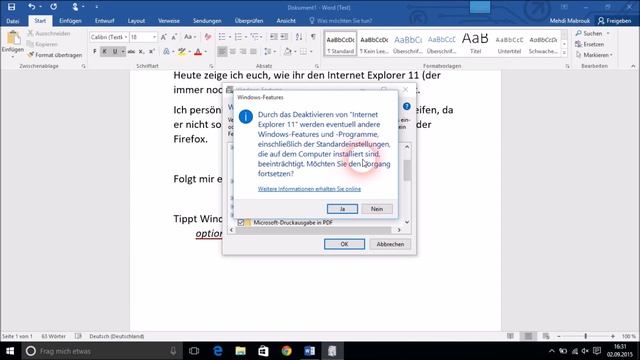The image size is (640, 360).
Task: Click the save icon in quick access toolbar
Action: (11, 7)
